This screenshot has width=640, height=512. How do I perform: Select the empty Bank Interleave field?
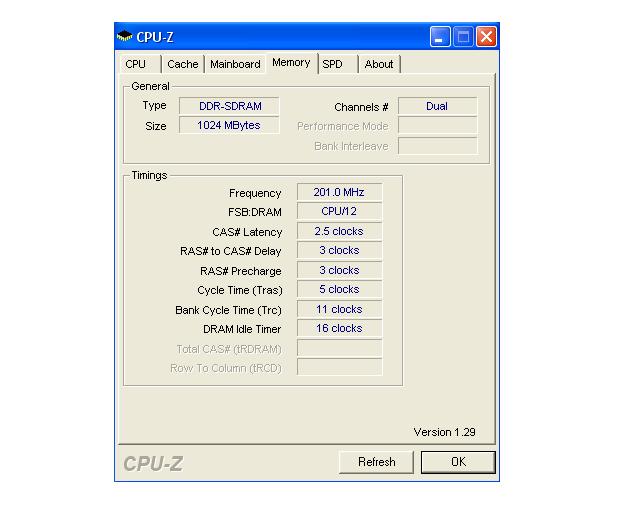[438, 146]
